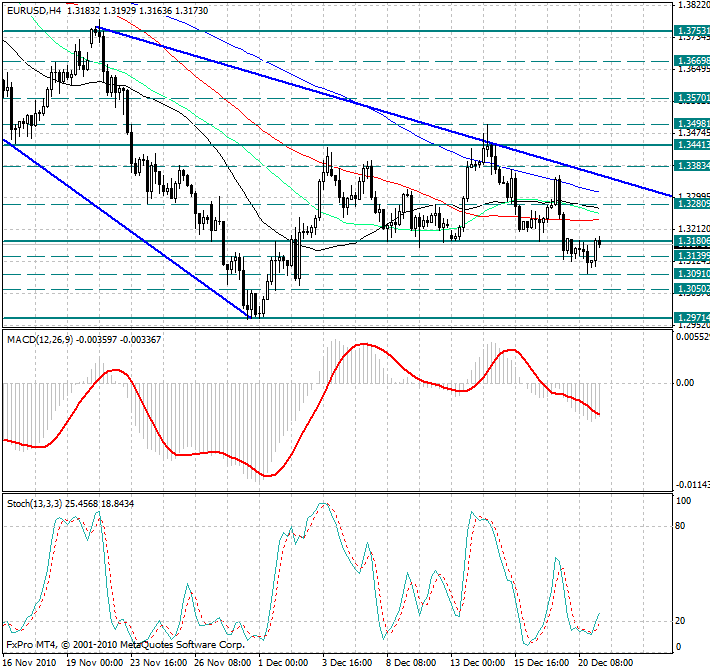Click the 8 Dec 08:00 time label
This screenshot has height=670, width=710.
pyautogui.click(x=411, y=663)
